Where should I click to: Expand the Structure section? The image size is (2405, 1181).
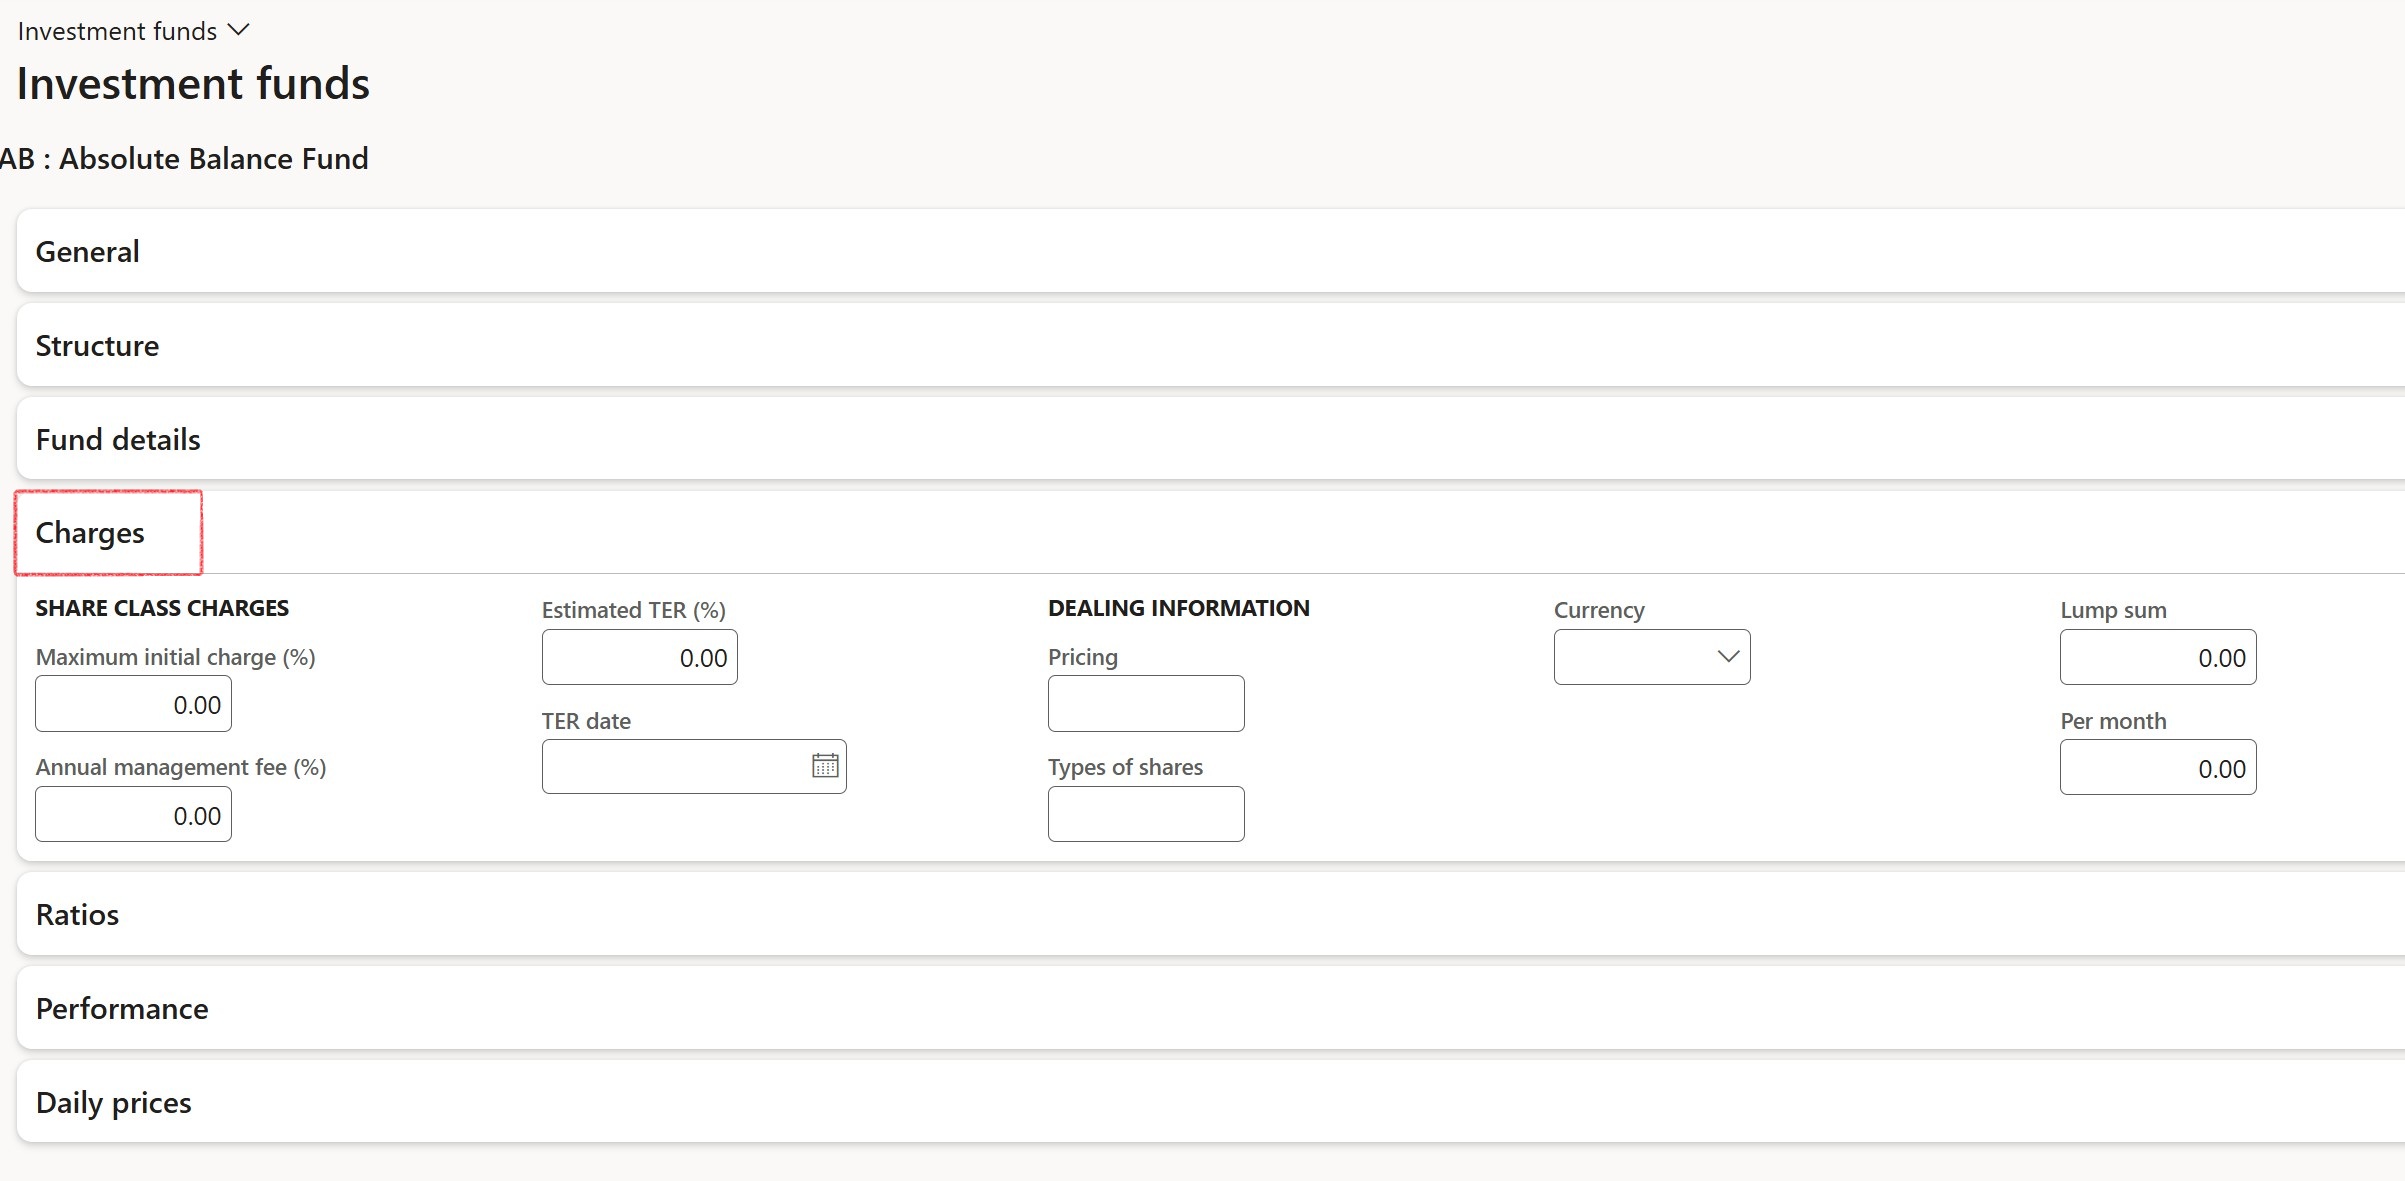click(1210, 345)
